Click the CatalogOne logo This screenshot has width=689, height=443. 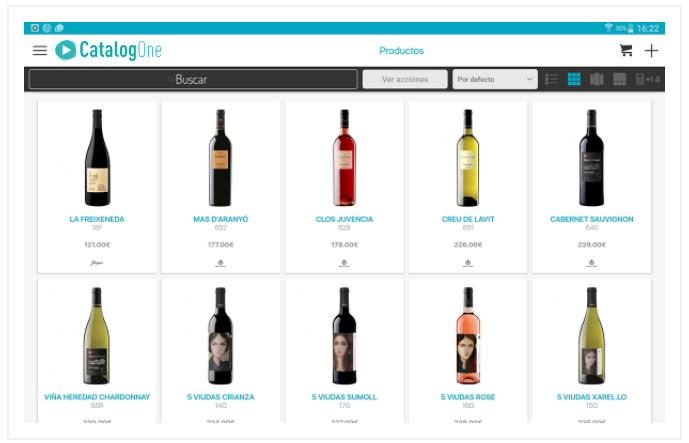[x=108, y=50]
